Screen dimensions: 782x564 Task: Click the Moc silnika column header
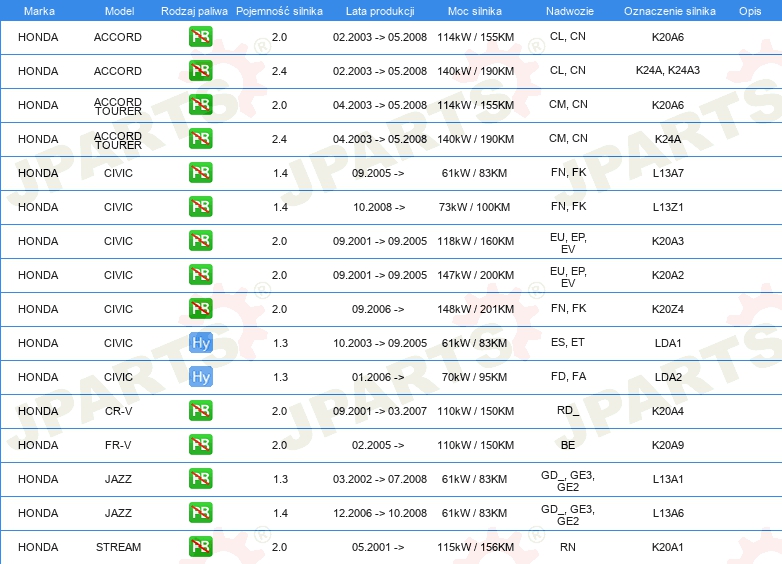point(475,11)
